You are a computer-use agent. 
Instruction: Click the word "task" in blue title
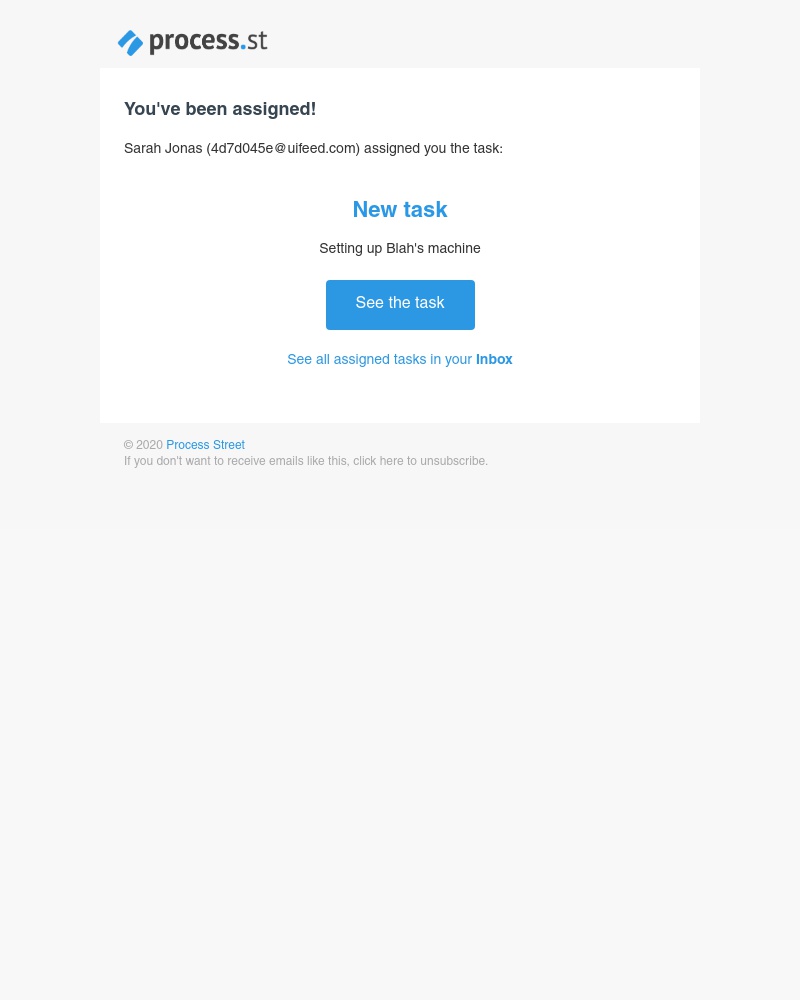pyautogui.click(x=426, y=209)
